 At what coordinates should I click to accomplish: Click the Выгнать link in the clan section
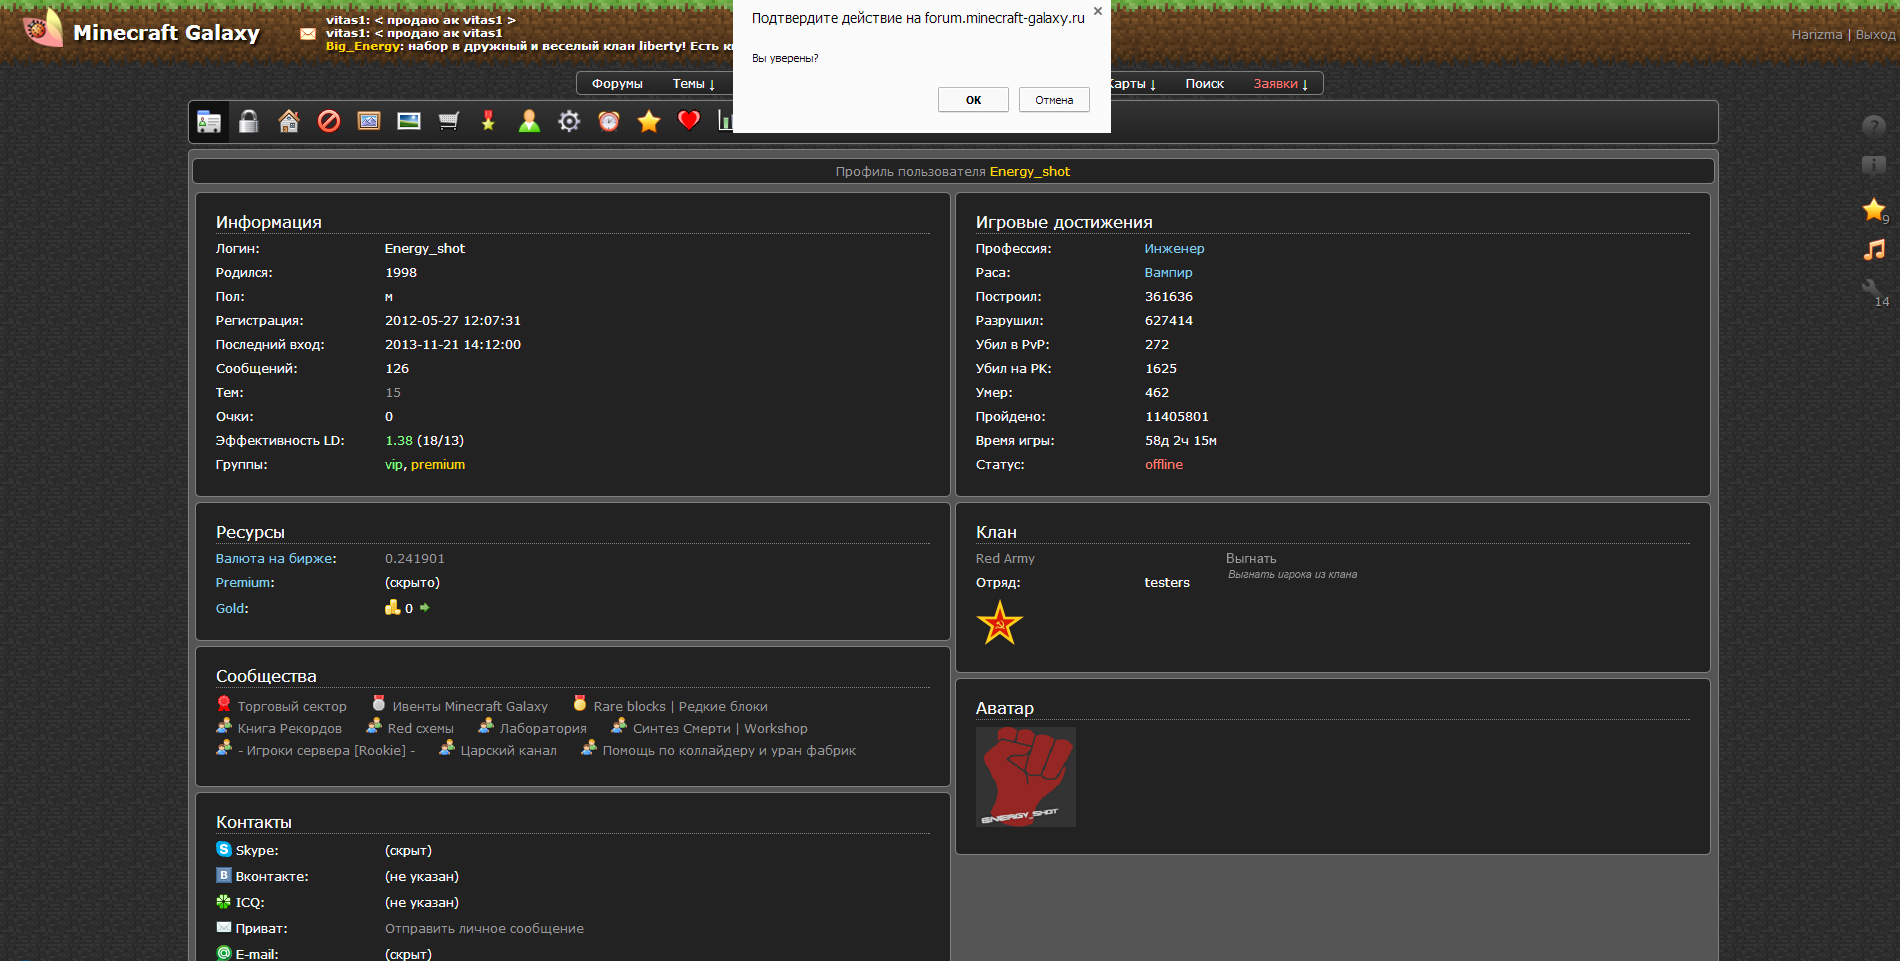pos(1251,559)
